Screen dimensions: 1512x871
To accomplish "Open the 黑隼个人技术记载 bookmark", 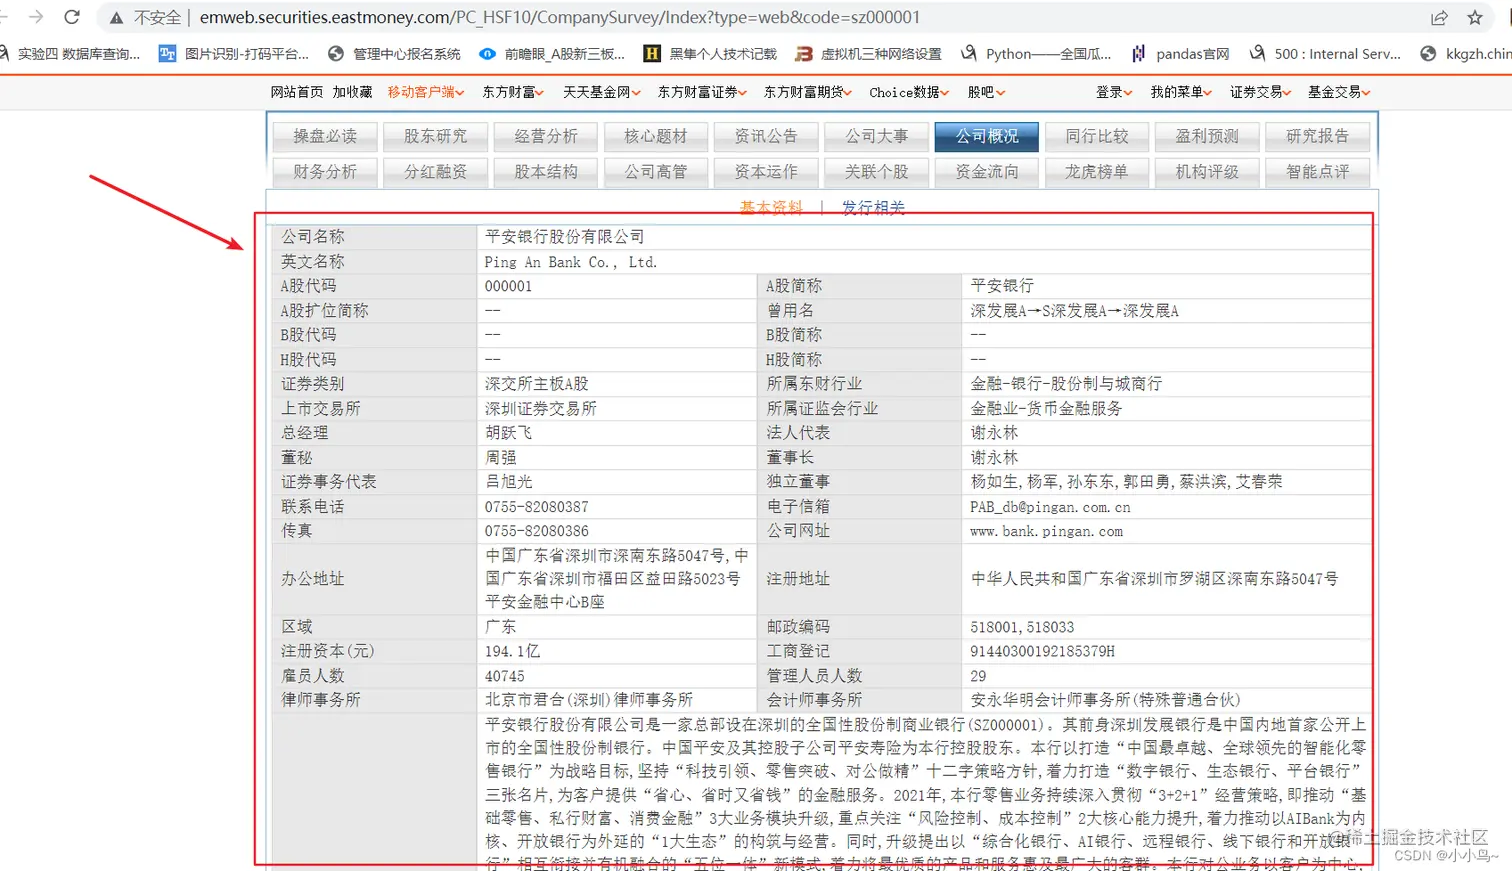I will point(710,54).
